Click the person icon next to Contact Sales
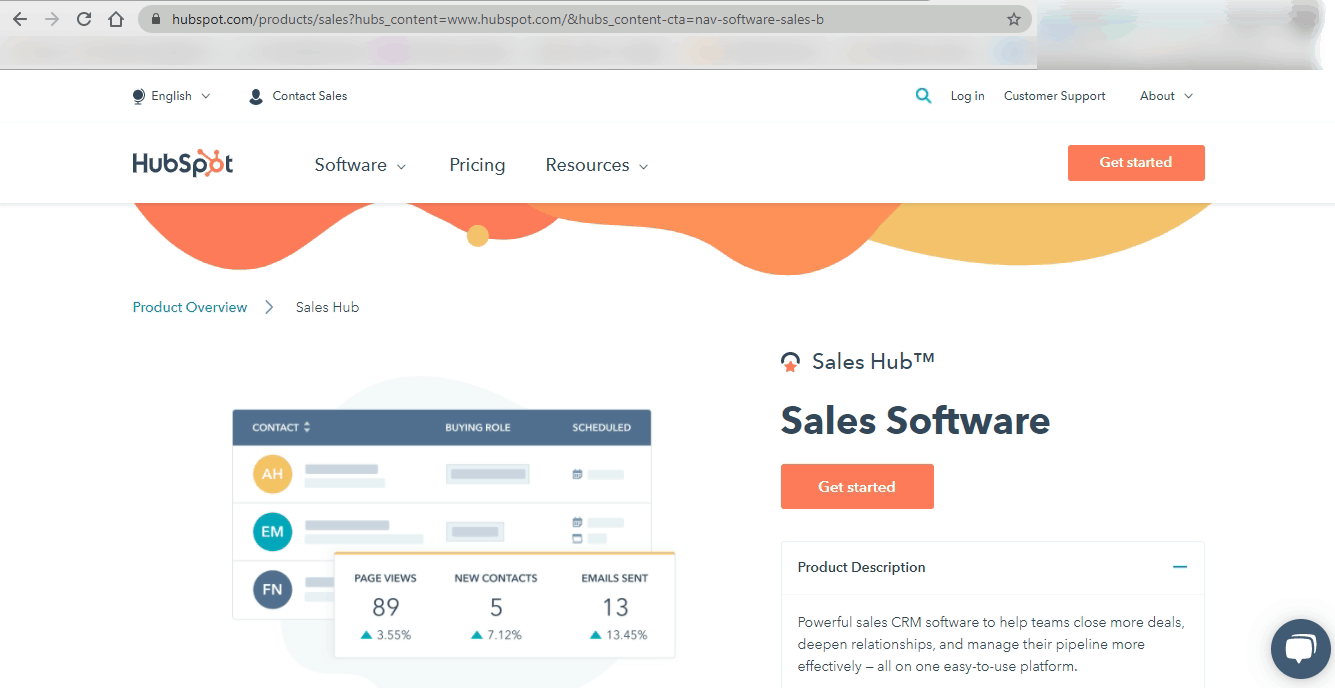 coord(256,95)
